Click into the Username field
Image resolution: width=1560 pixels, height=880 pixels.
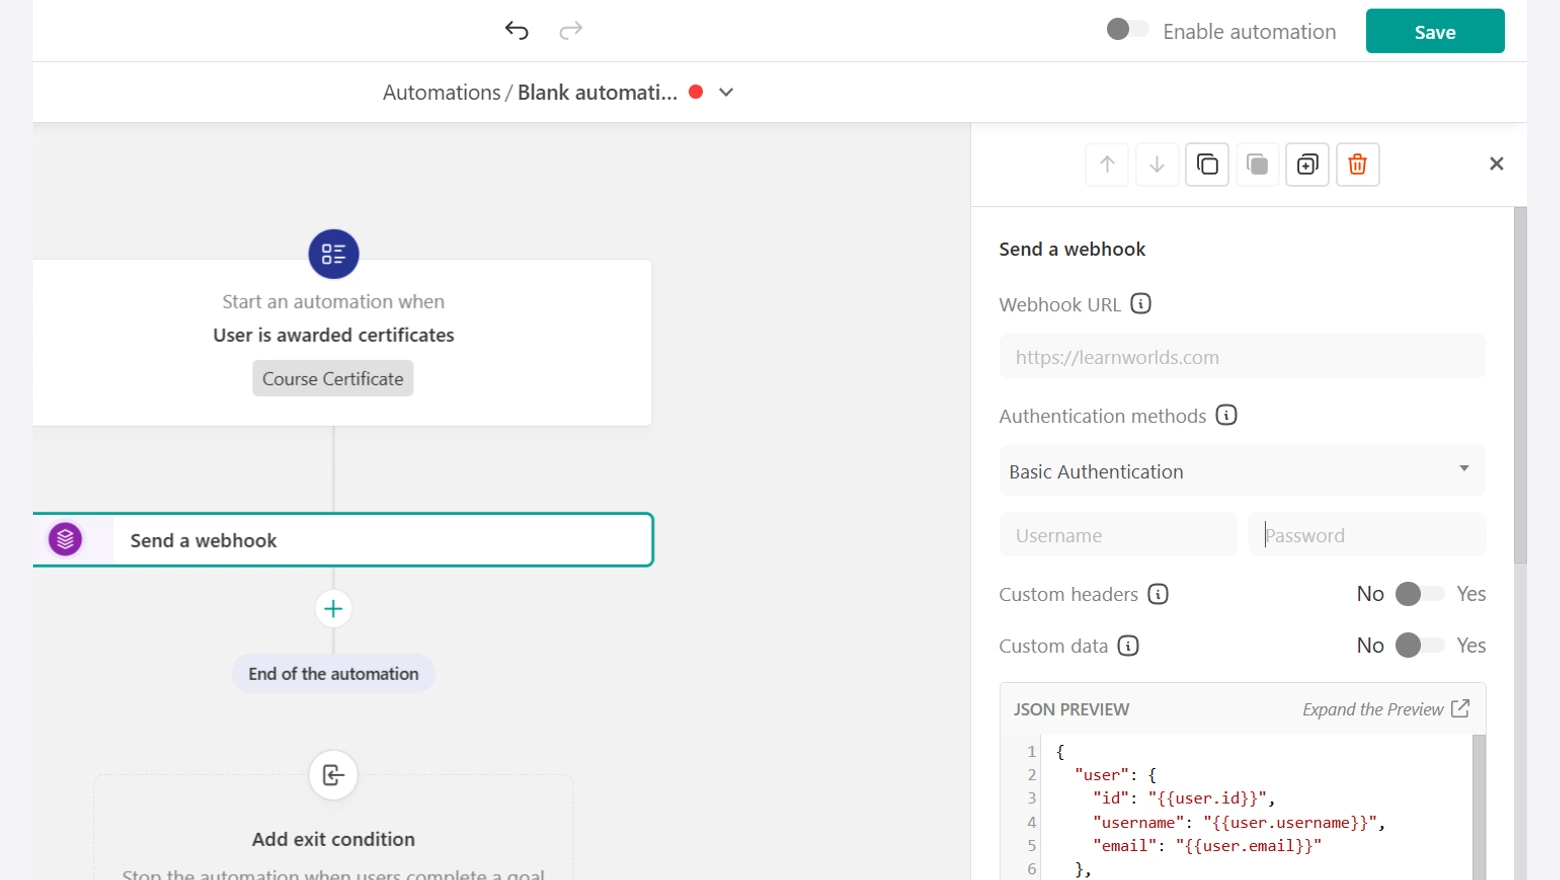[1118, 535]
